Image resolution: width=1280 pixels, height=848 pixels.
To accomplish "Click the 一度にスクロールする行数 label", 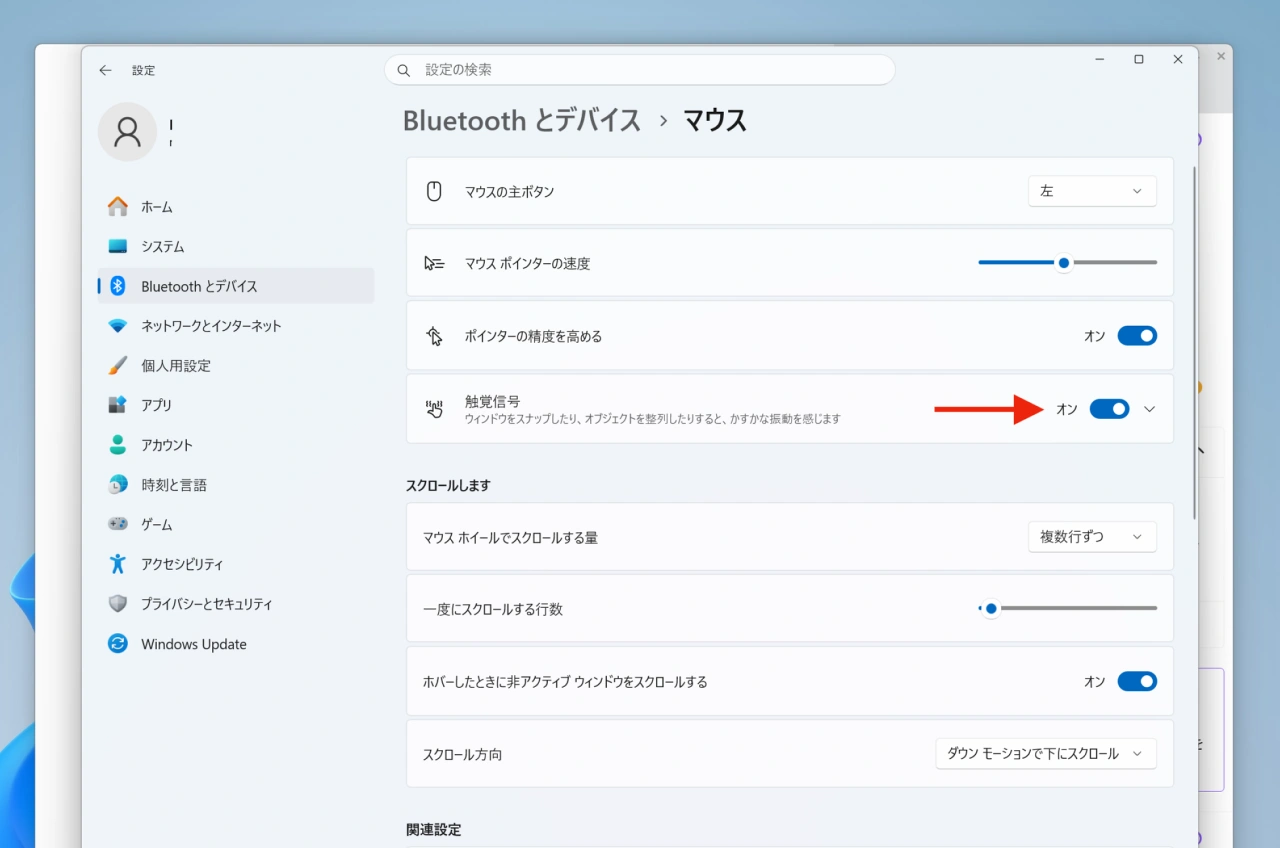I will [x=493, y=609].
